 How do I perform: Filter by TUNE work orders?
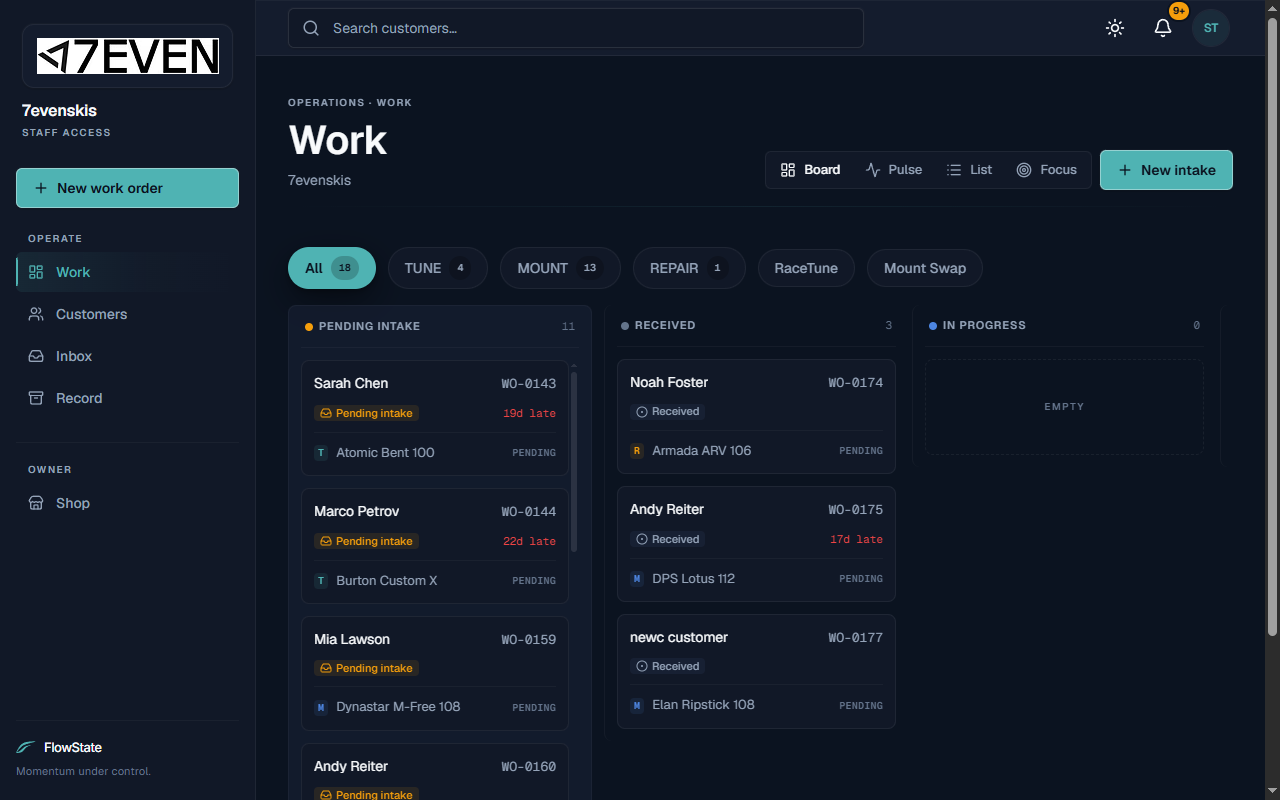pos(437,268)
